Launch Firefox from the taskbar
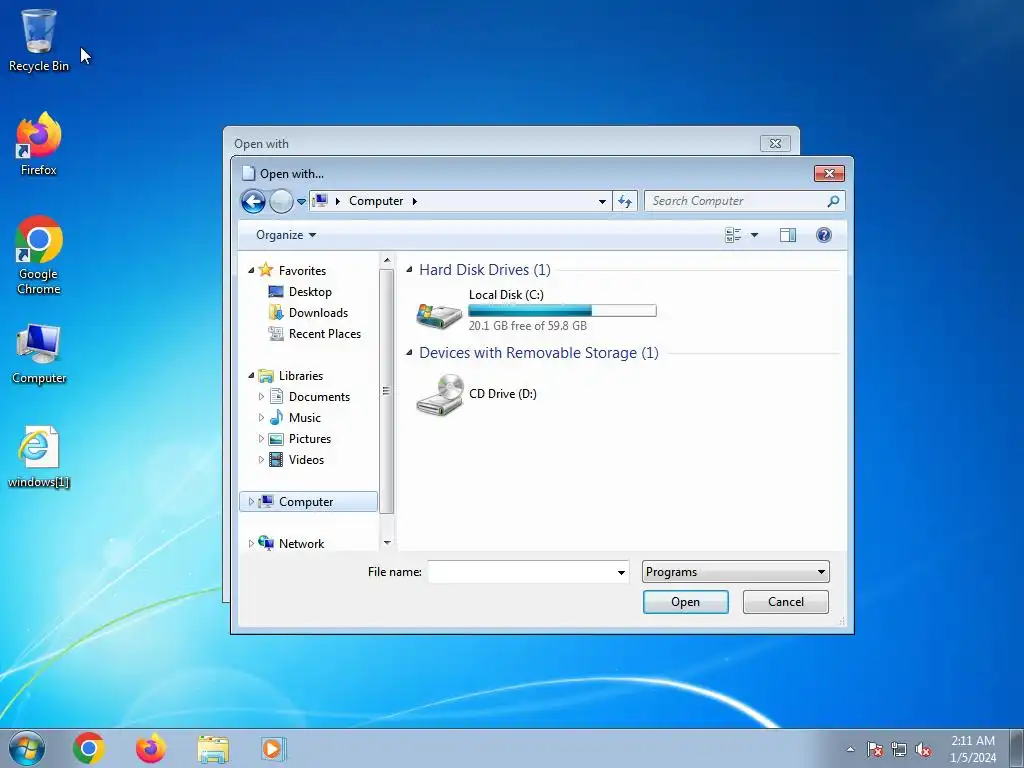This screenshot has width=1024, height=768. (151, 748)
